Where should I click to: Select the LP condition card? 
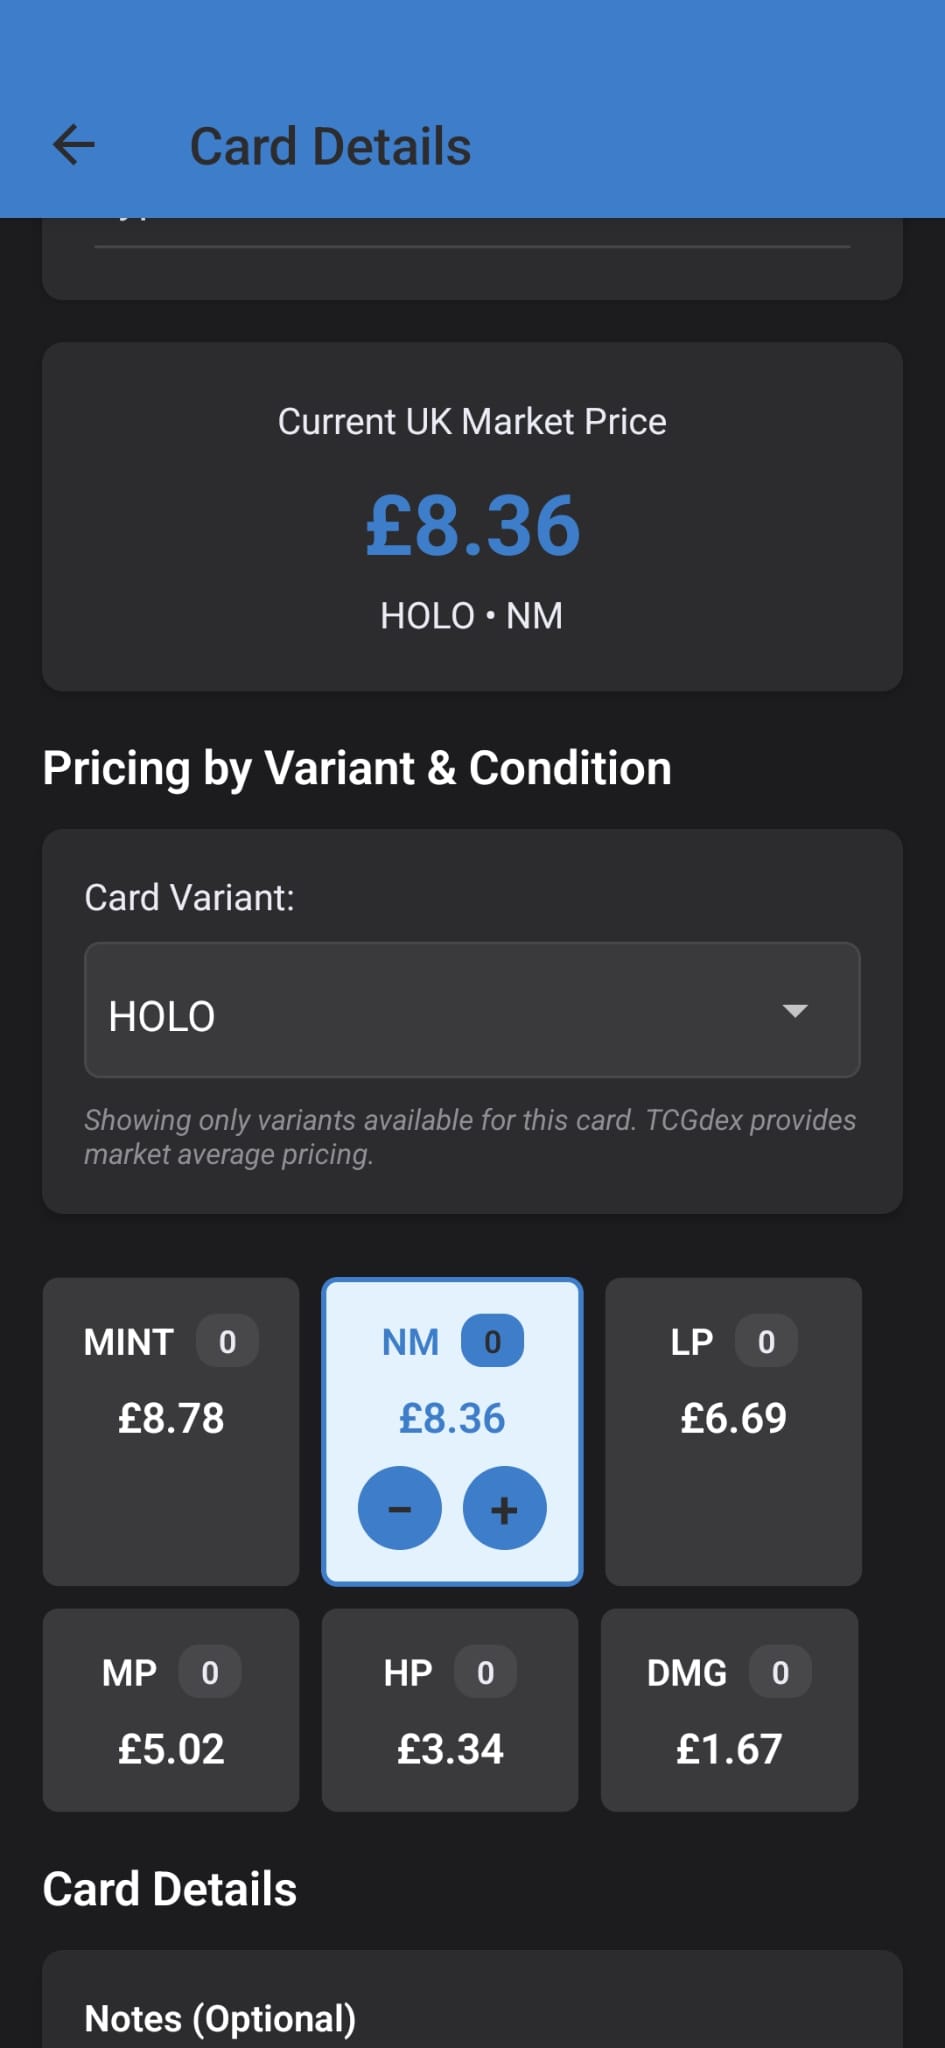point(733,1432)
